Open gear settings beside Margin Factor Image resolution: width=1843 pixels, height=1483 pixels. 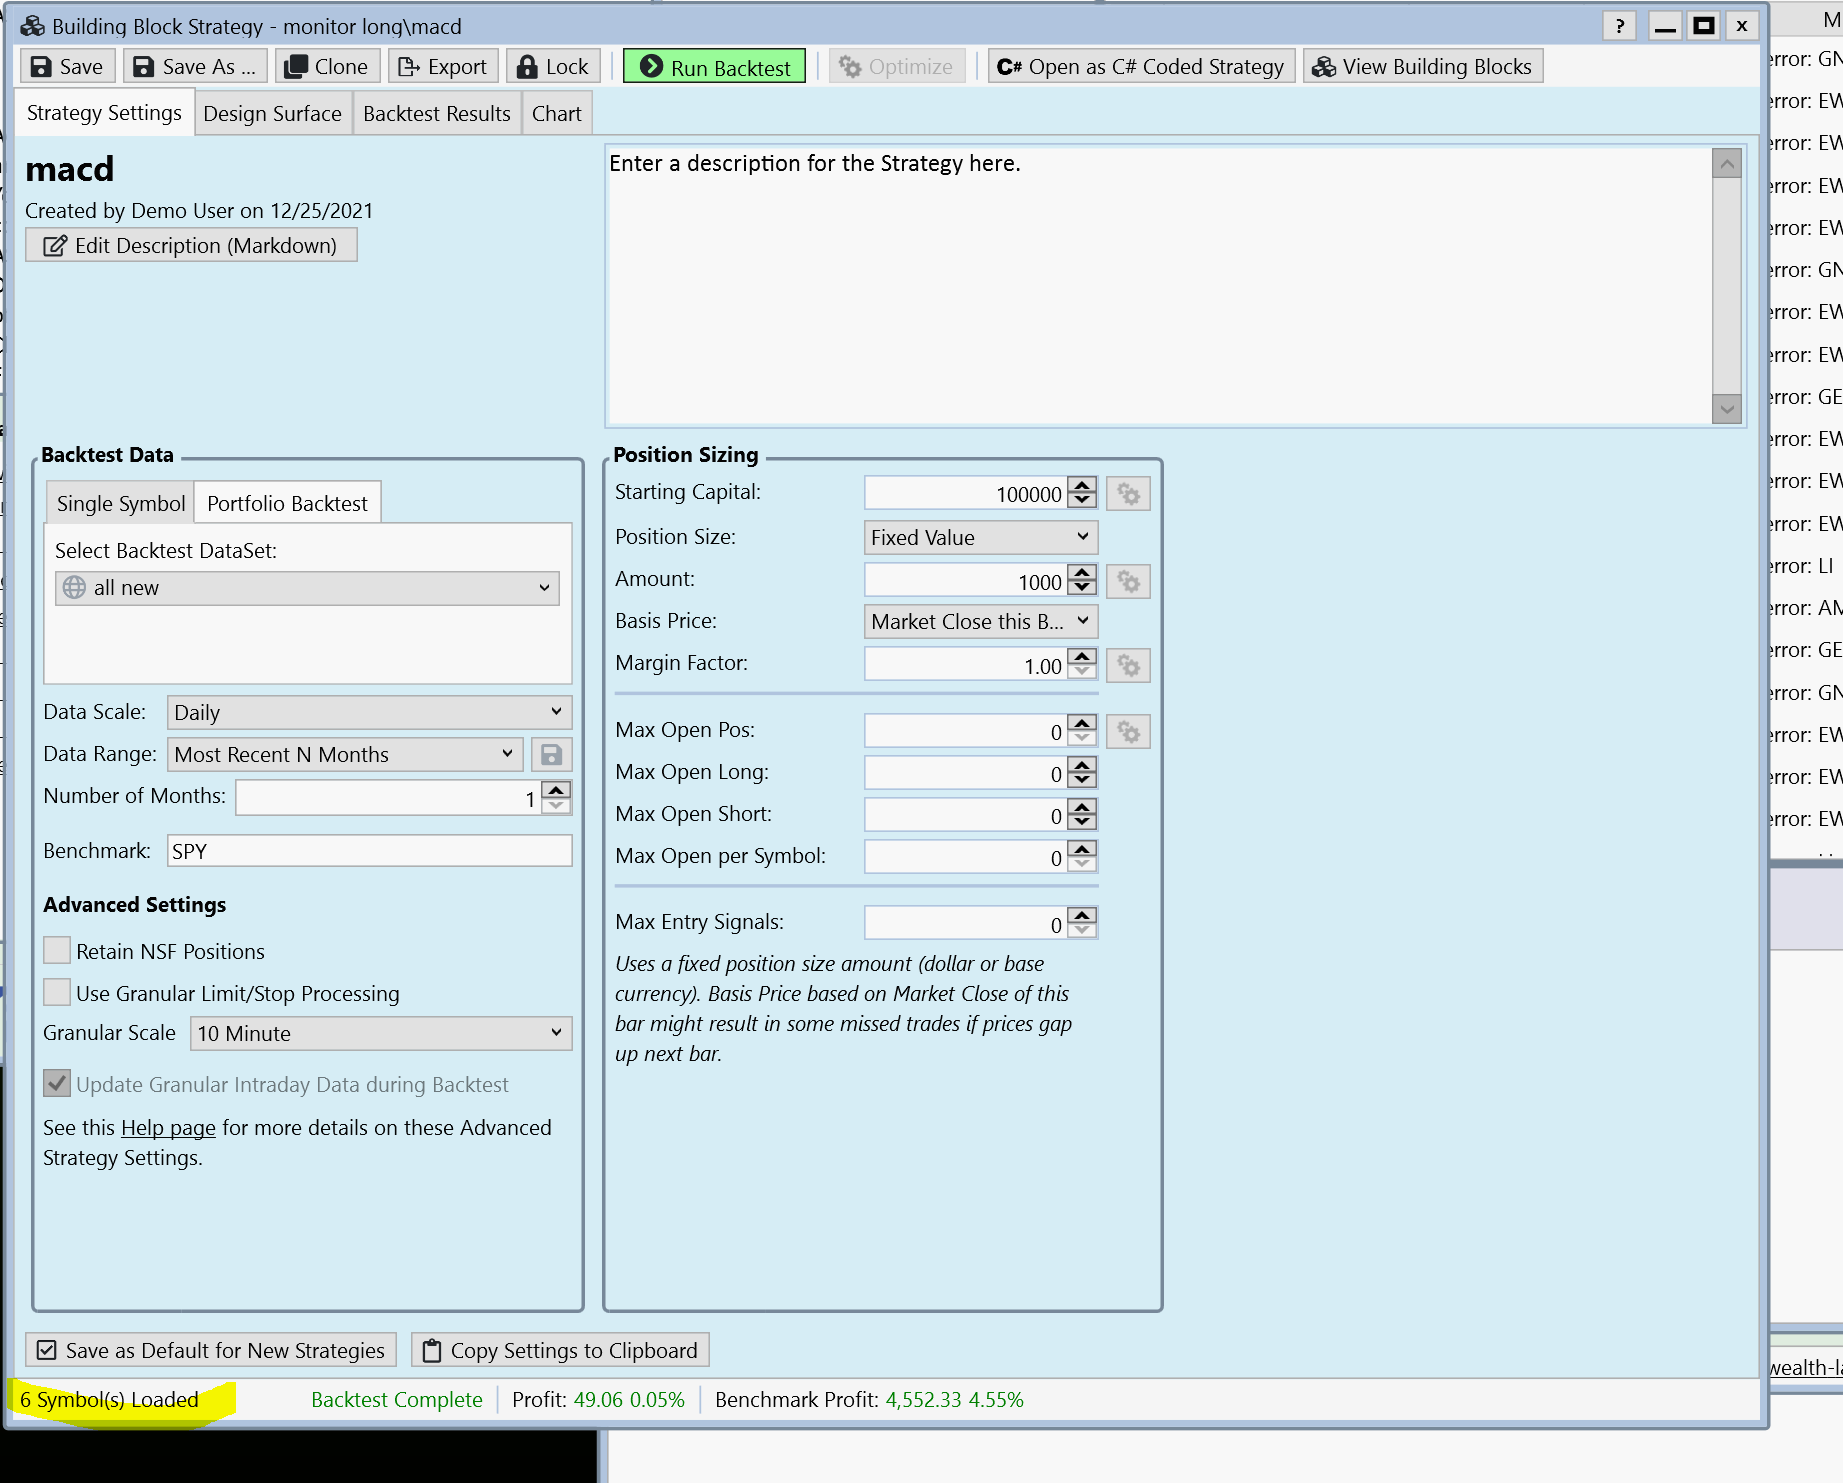[1128, 666]
